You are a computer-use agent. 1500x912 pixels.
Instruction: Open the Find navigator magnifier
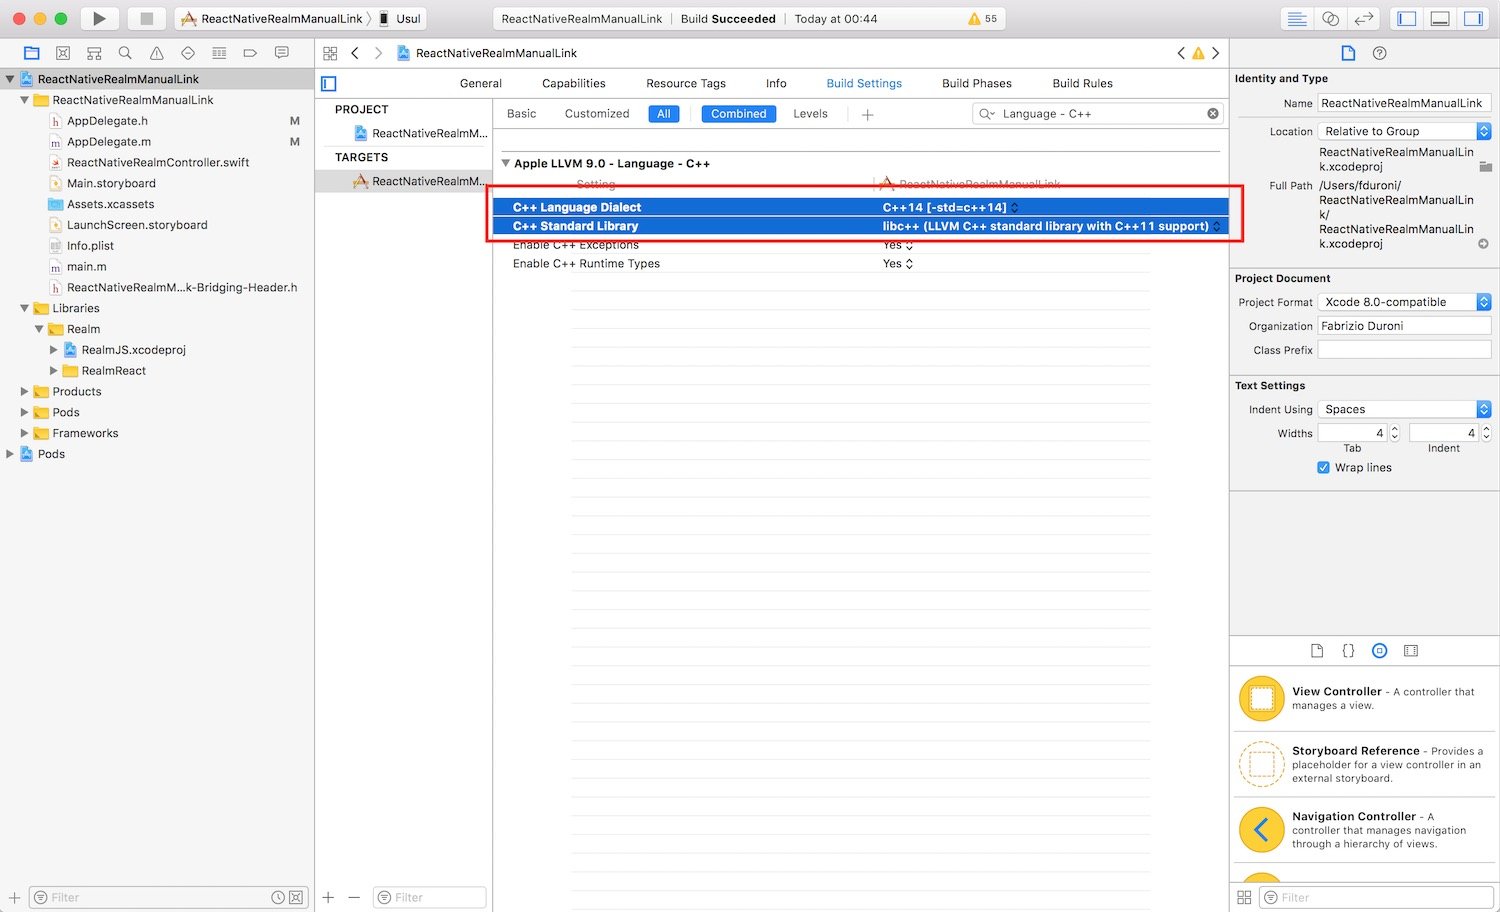click(x=125, y=53)
